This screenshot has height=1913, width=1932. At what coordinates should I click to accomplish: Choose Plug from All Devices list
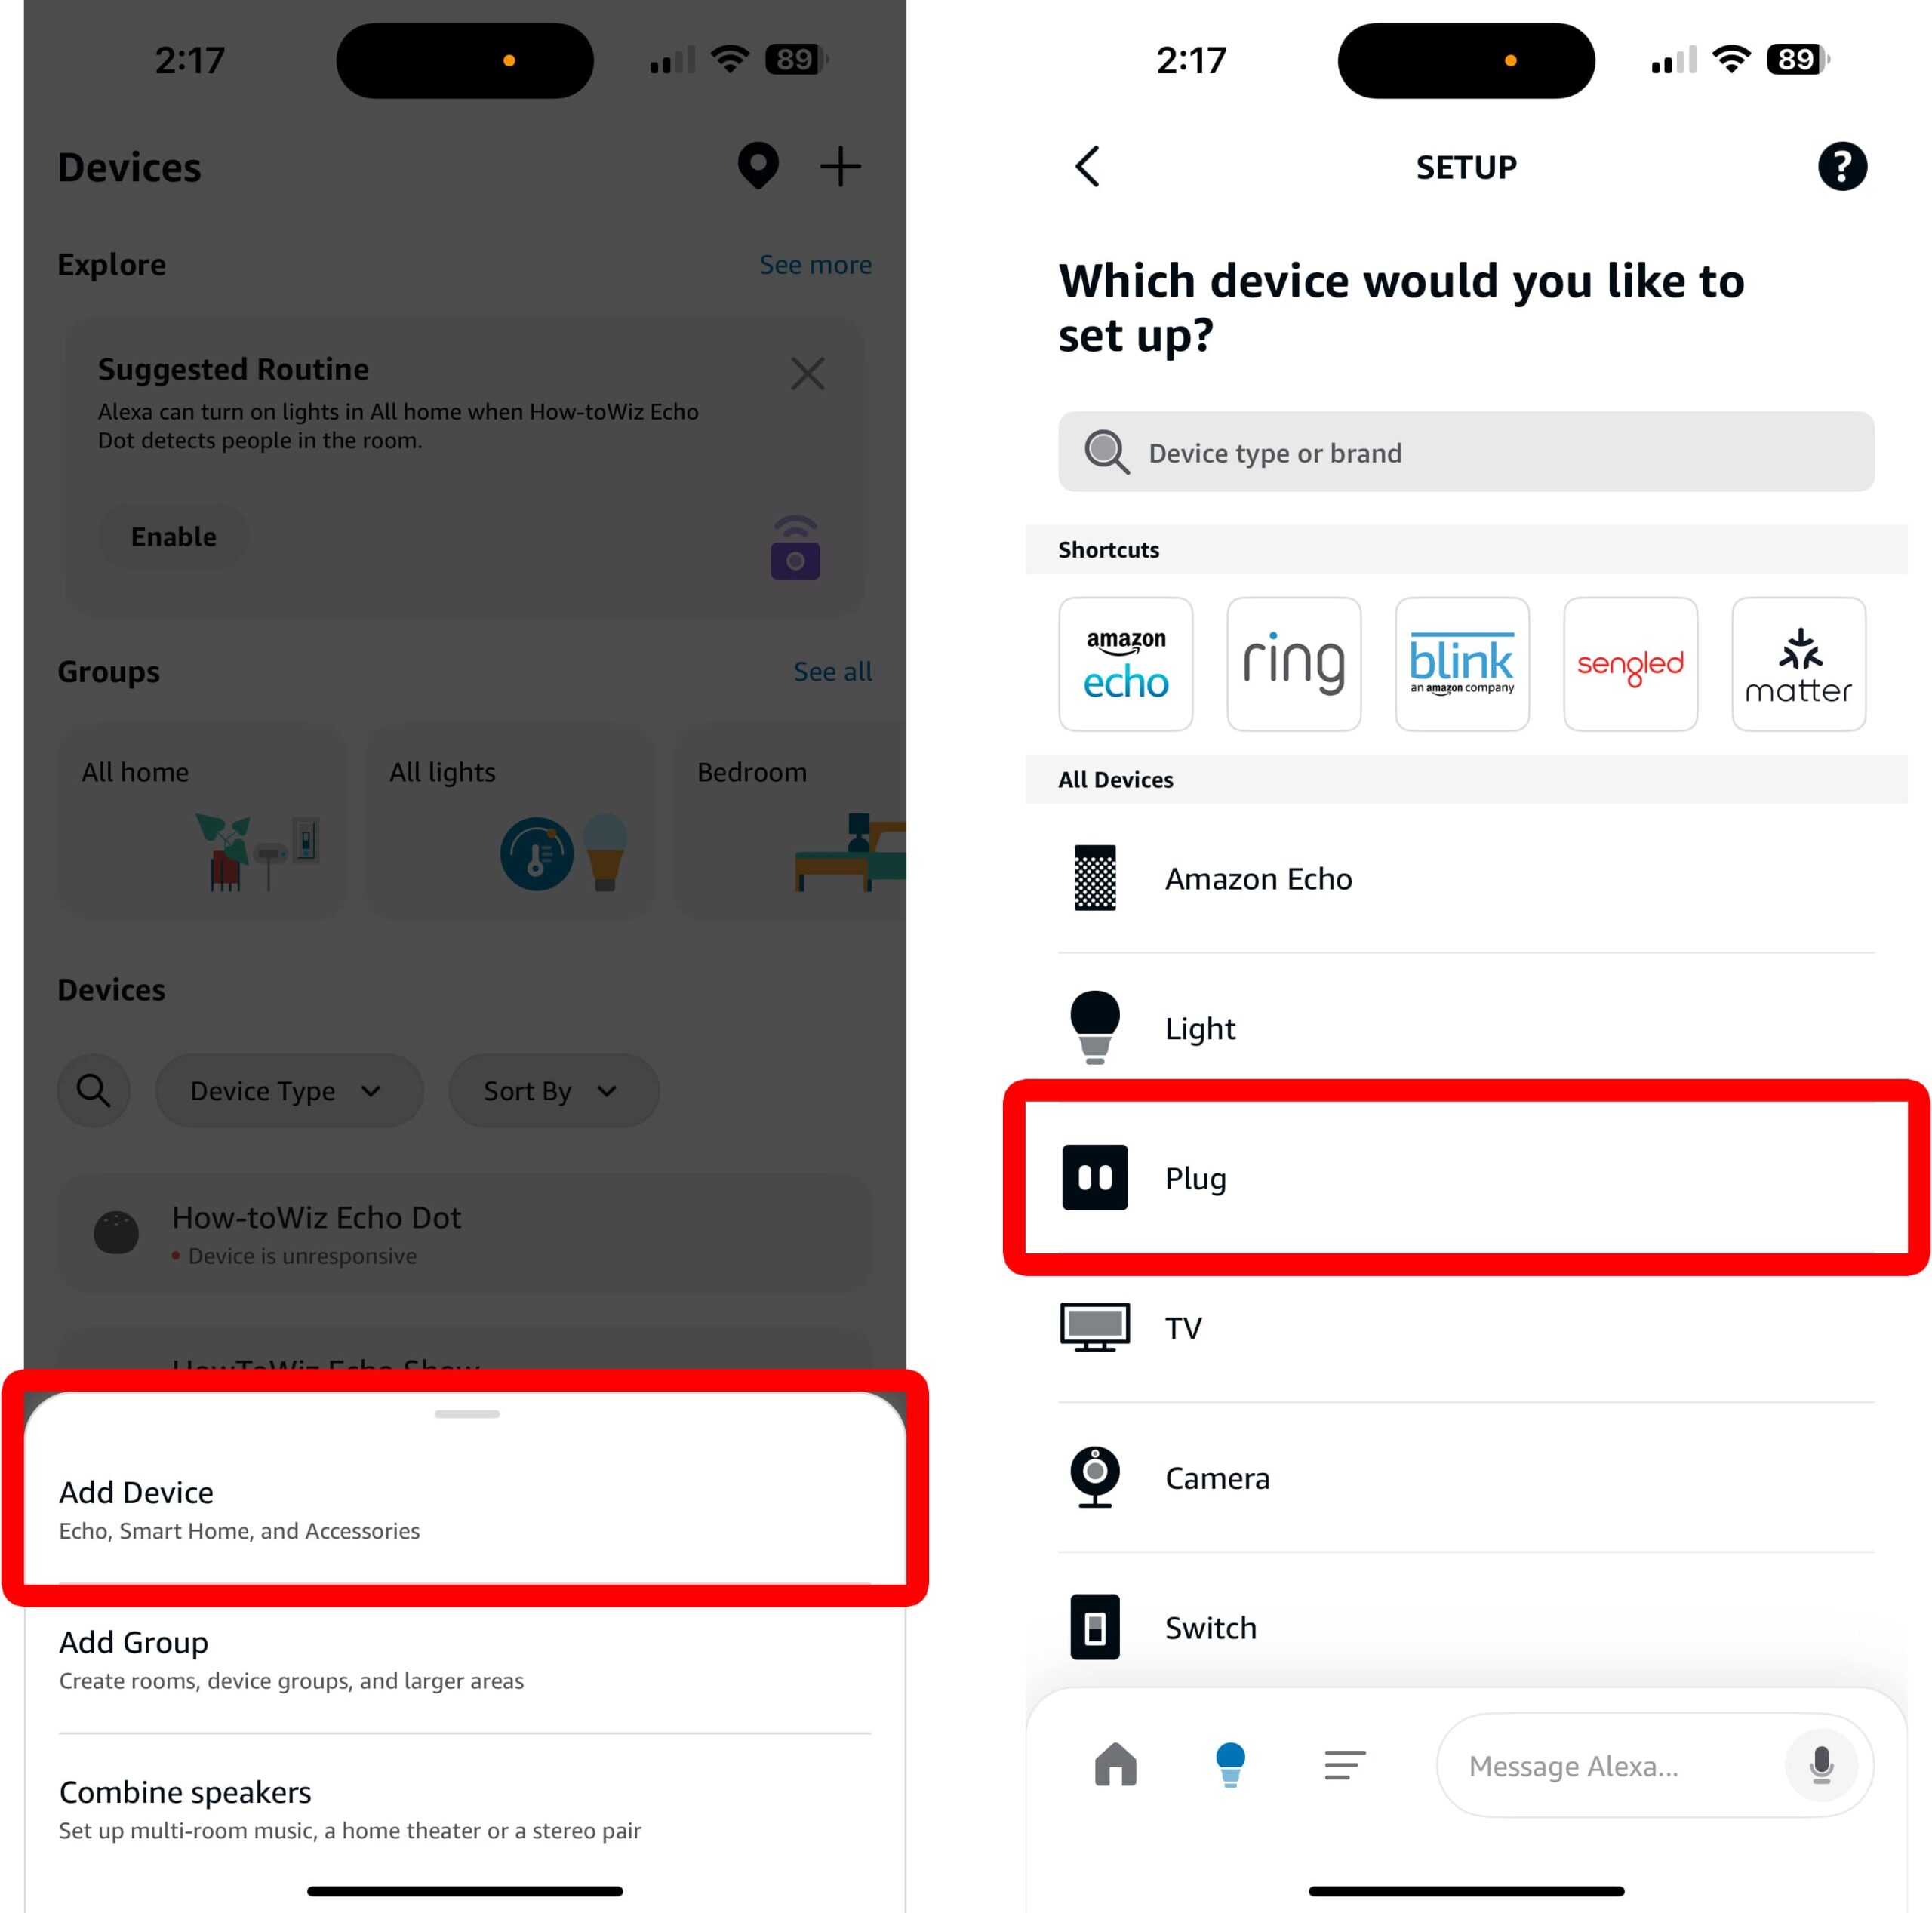pos(1466,1177)
